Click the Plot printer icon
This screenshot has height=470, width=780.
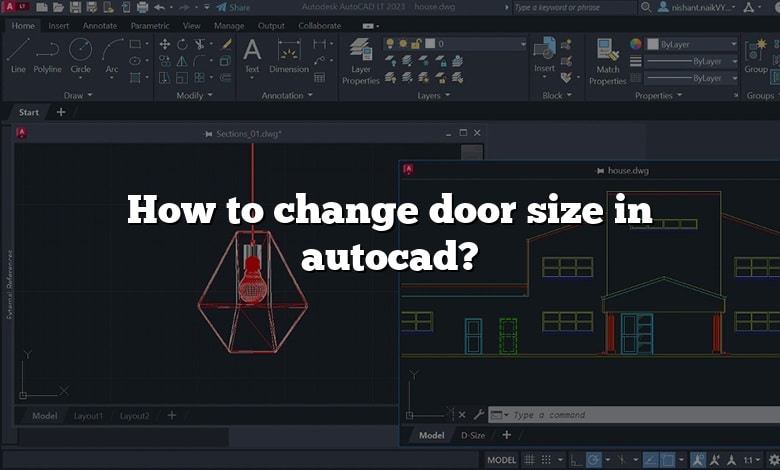coord(142,7)
